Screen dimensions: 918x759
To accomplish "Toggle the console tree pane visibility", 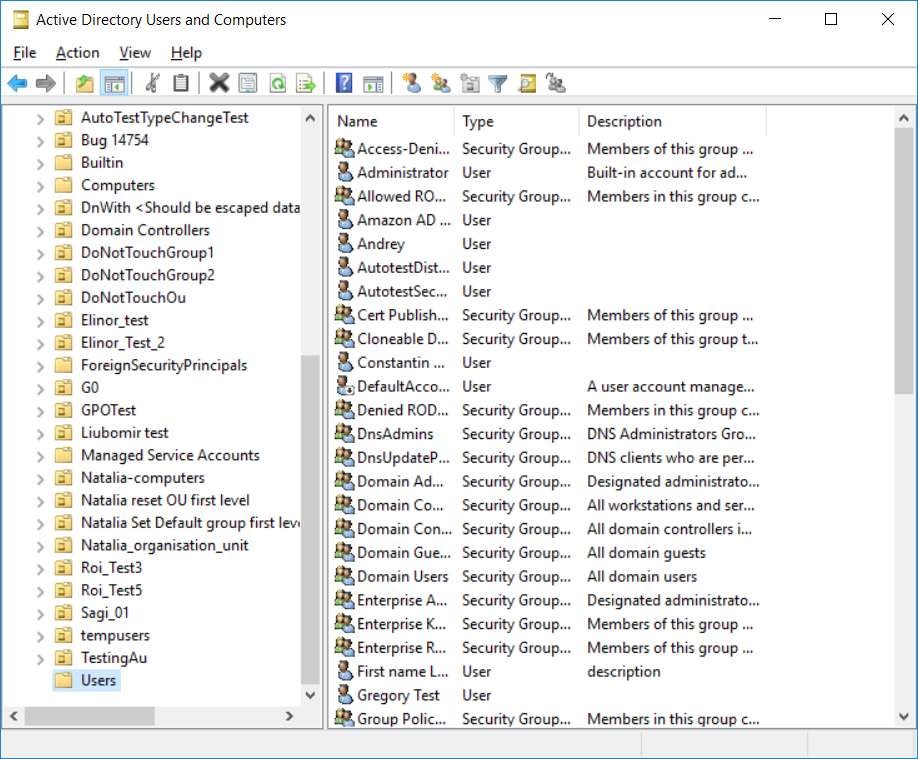I will 115,83.
